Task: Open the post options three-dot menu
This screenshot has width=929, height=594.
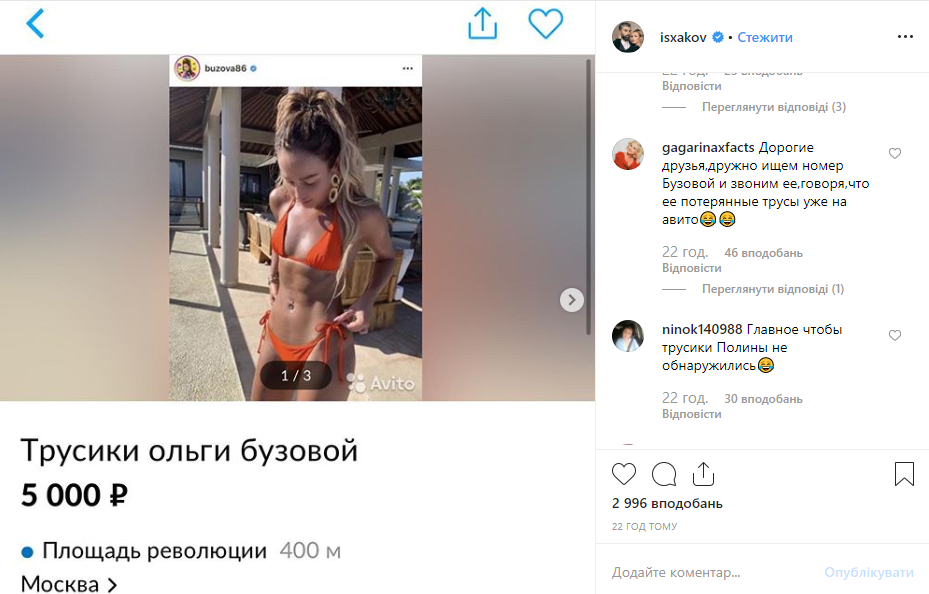Action: pyautogui.click(x=905, y=37)
